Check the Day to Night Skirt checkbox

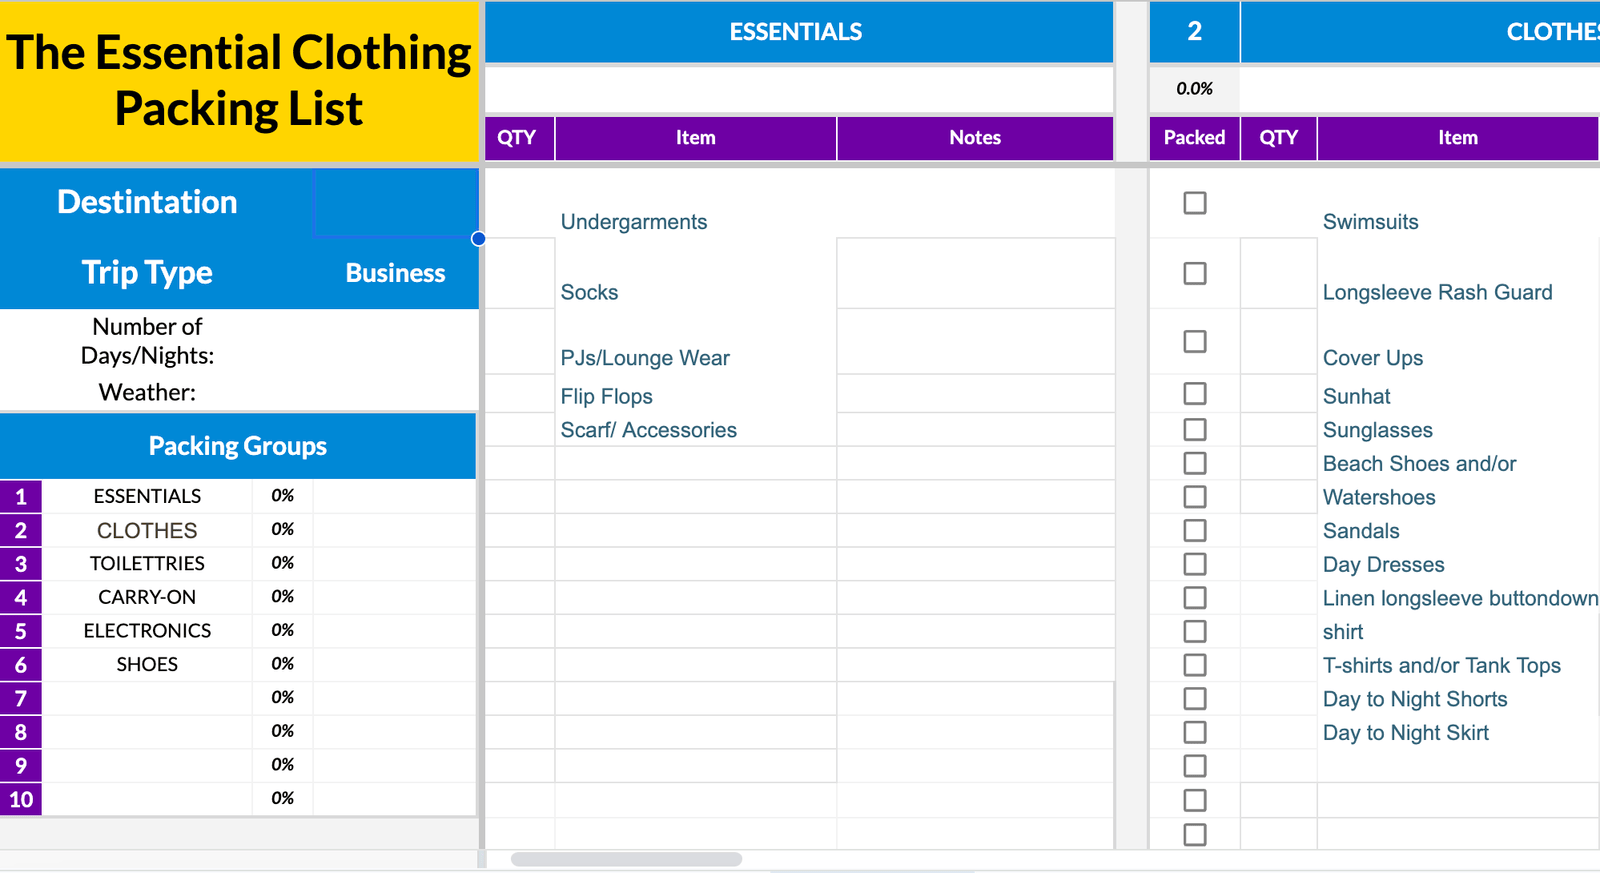(1194, 732)
